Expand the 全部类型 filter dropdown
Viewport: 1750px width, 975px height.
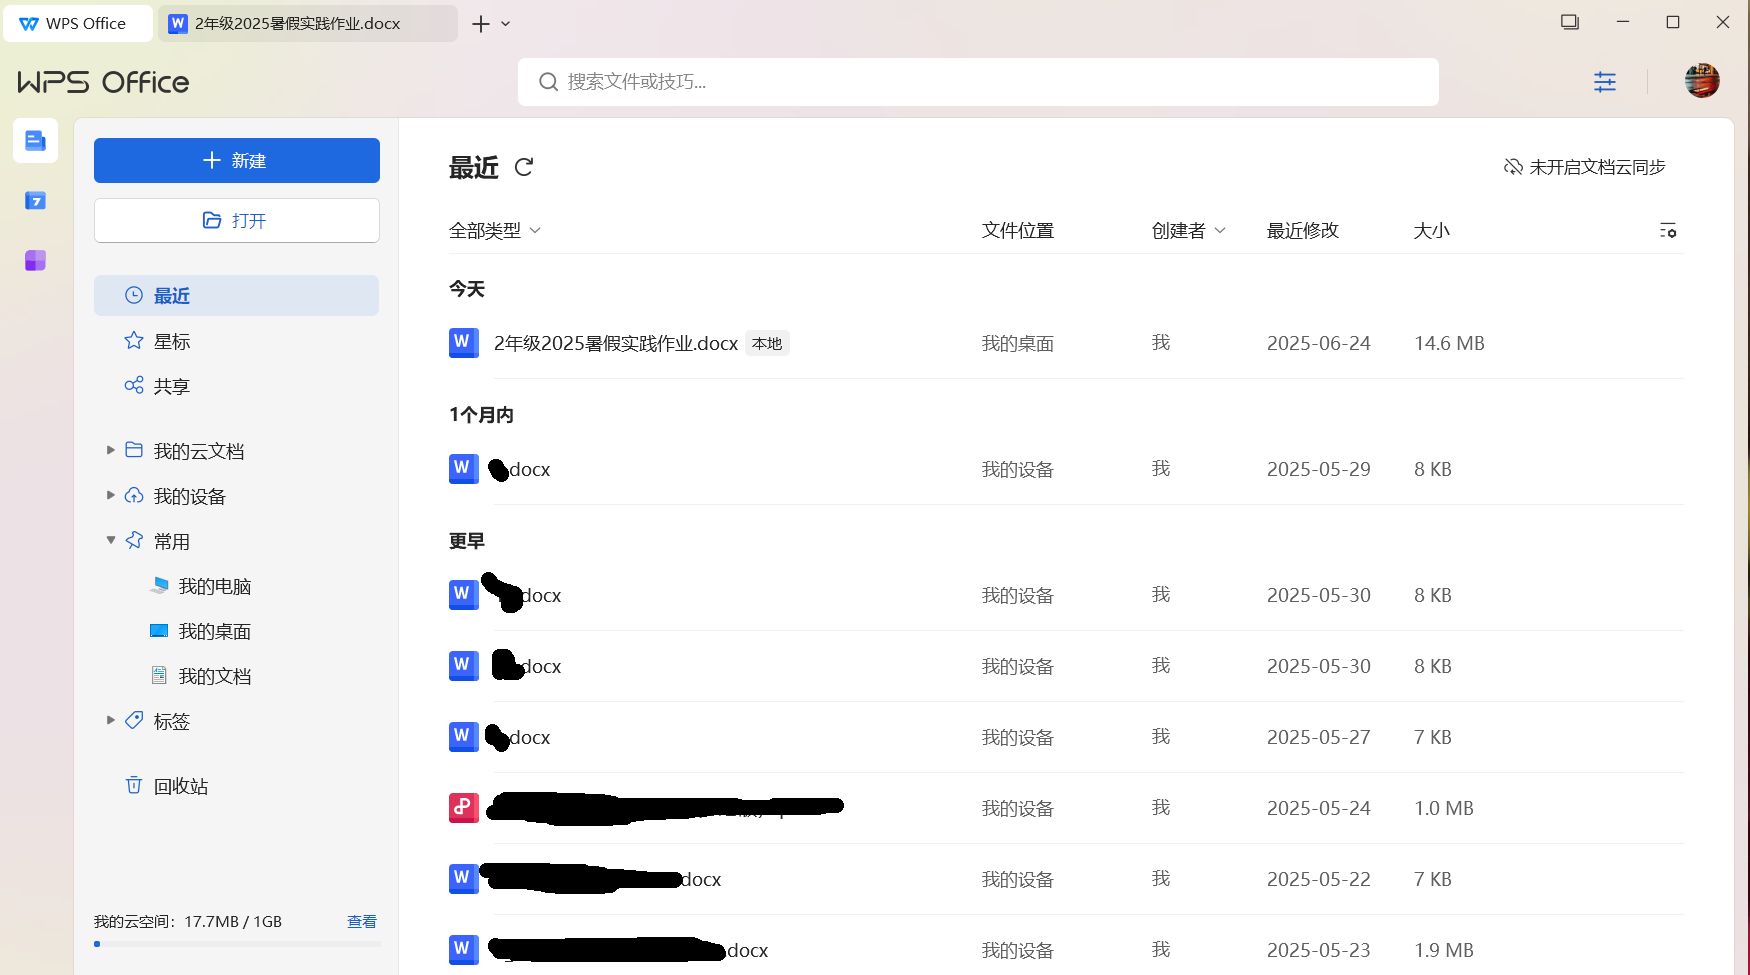tap(494, 231)
